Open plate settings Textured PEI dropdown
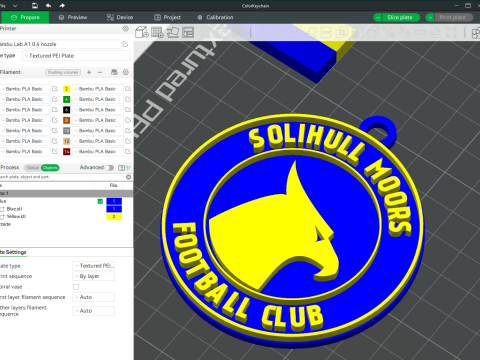Image resolution: width=480 pixels, height=360 pixels. tap(94, 266)
